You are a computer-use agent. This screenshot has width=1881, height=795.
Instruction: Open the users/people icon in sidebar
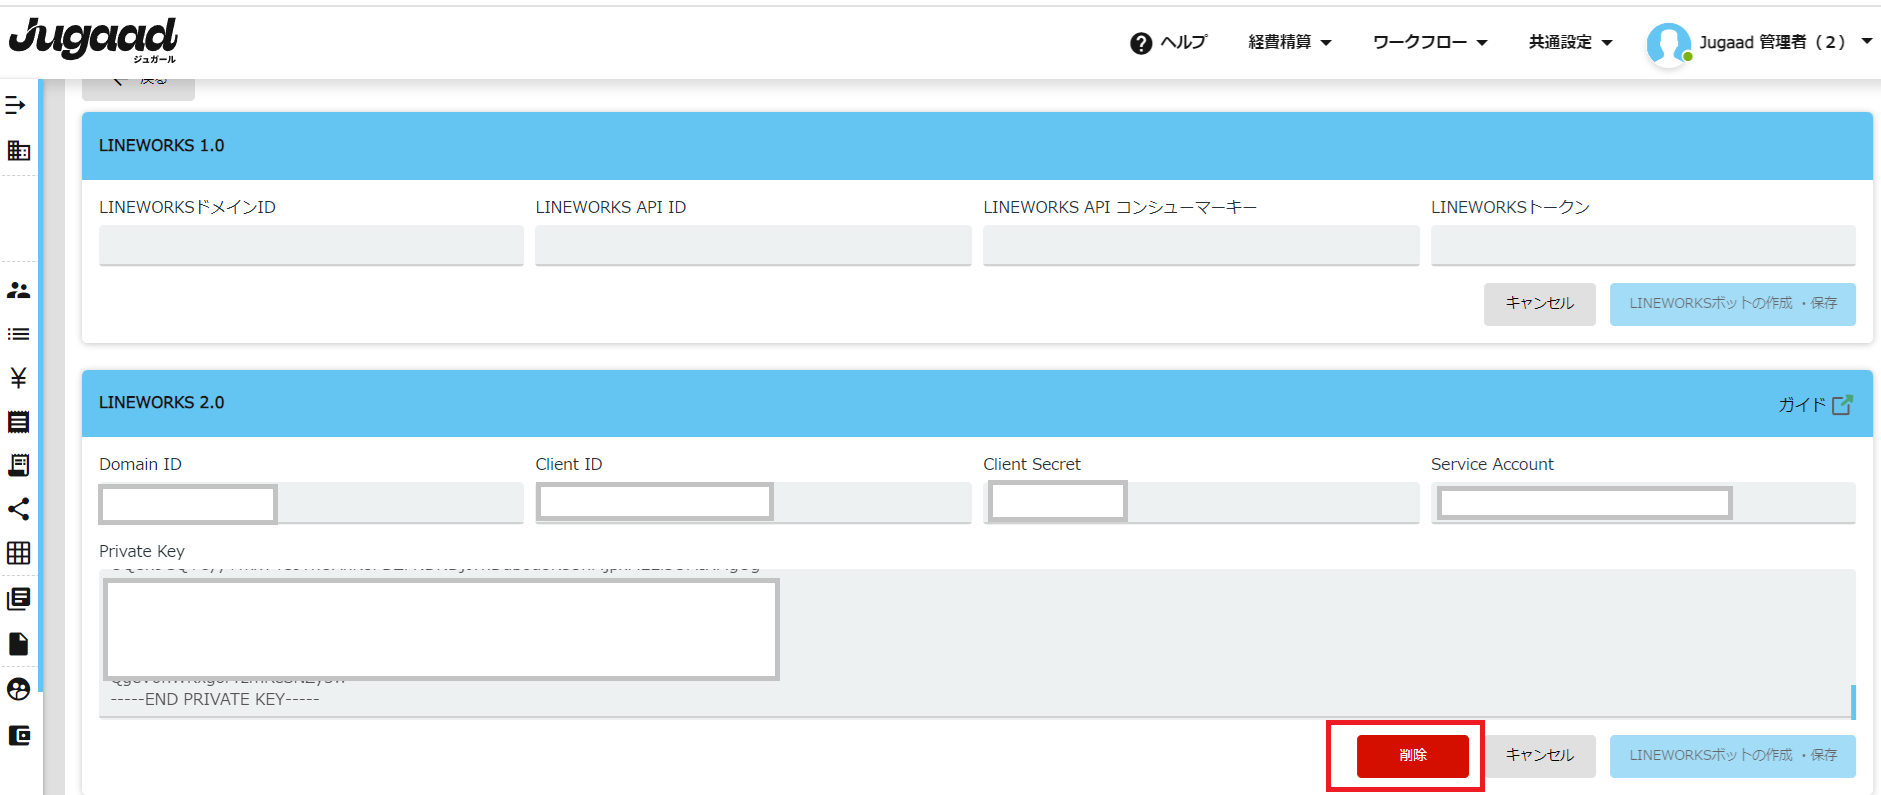[x=18, y=290]
